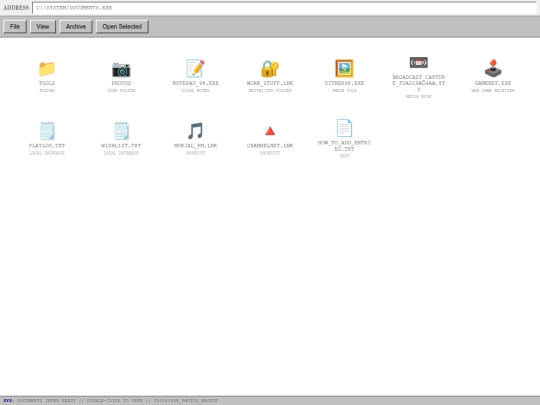Open the Archive menu
Image resolution: width=540 pixels, height=405 pixels.
click(x=76, y=27)
